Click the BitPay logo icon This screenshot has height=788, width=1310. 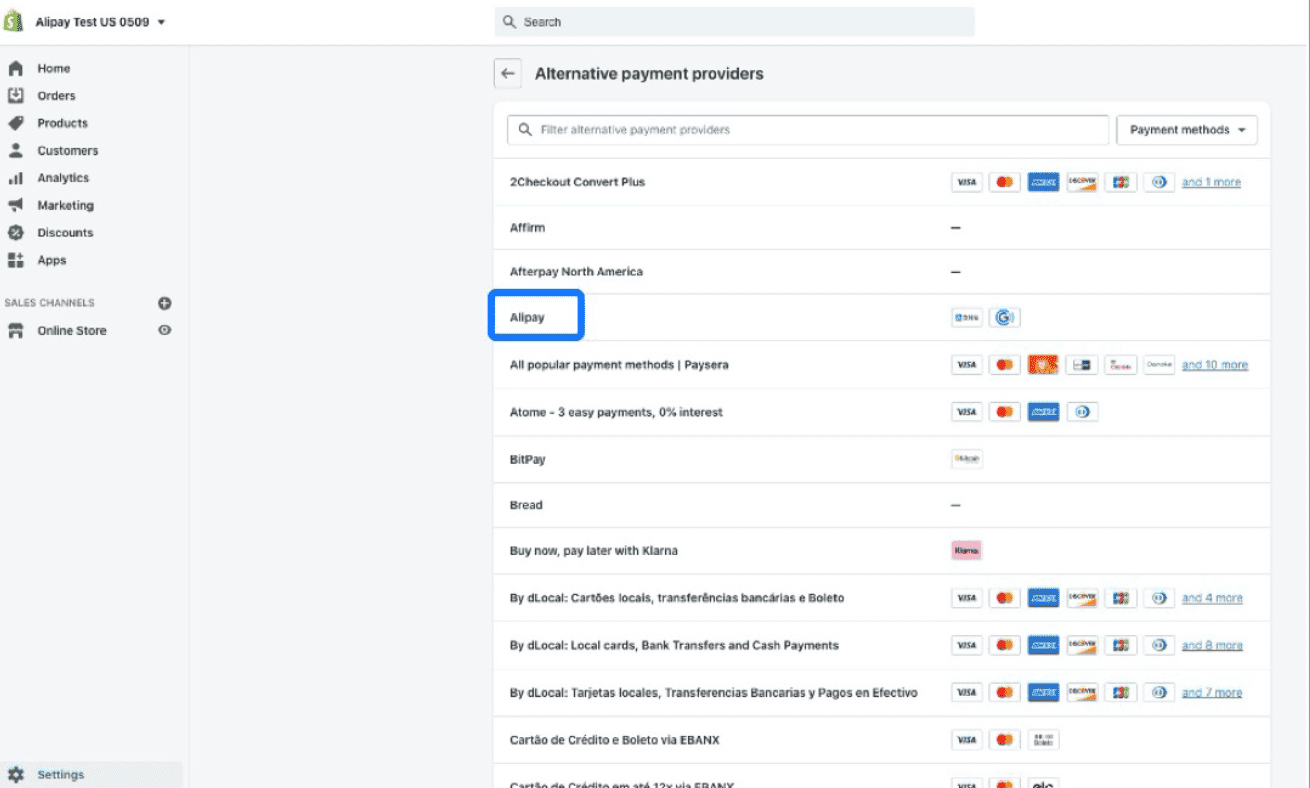(966, 460)
